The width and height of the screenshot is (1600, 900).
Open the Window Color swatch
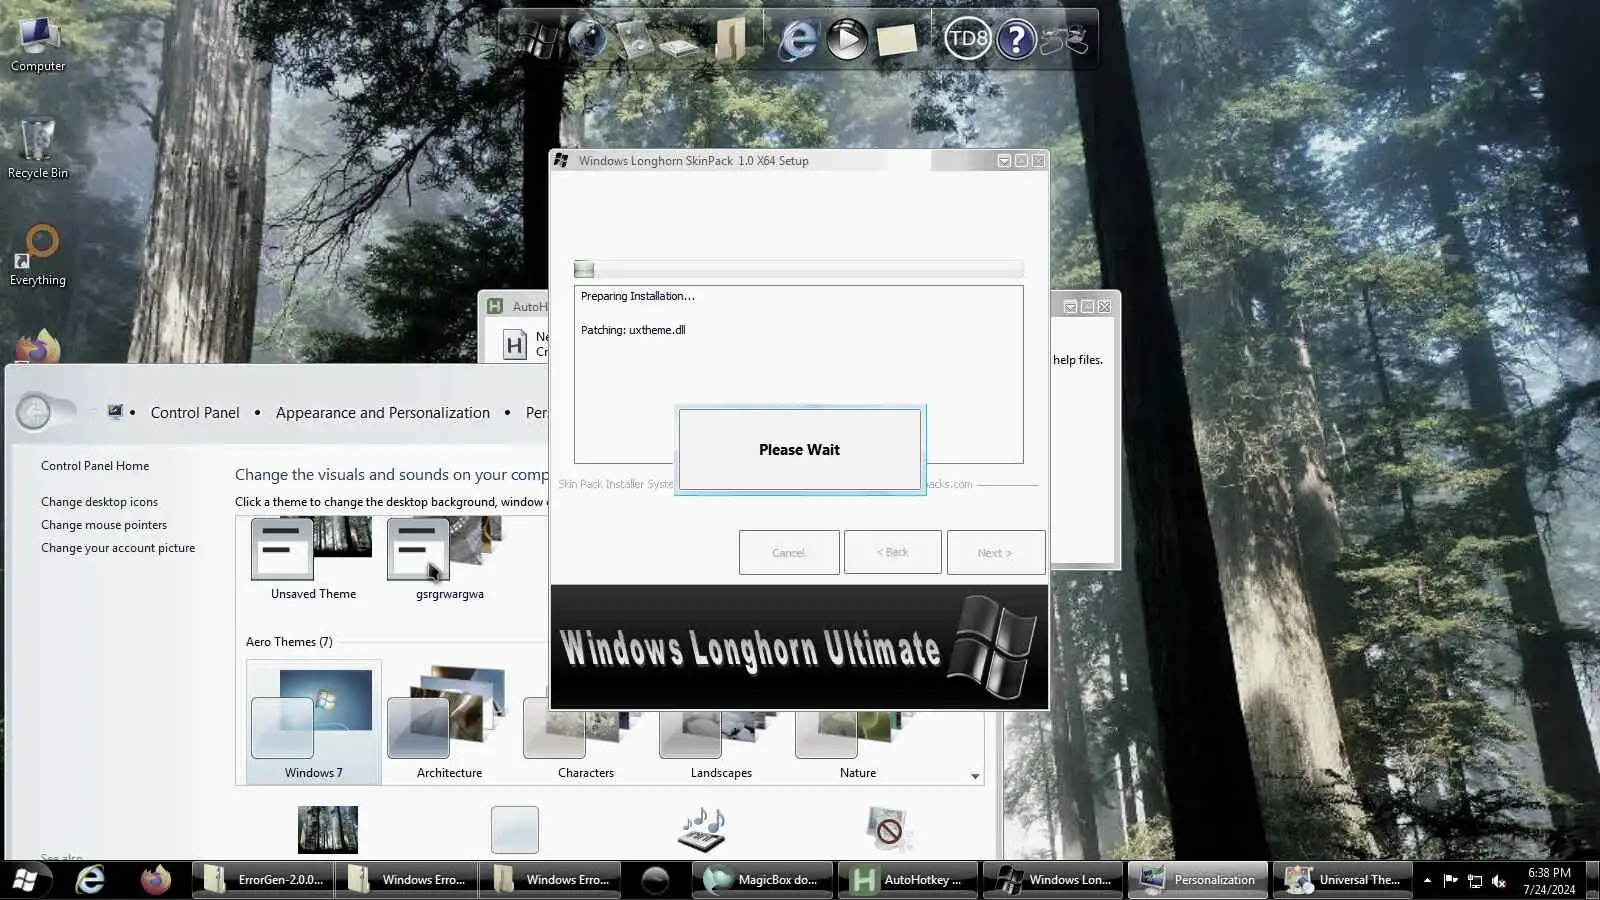(515, 830)
